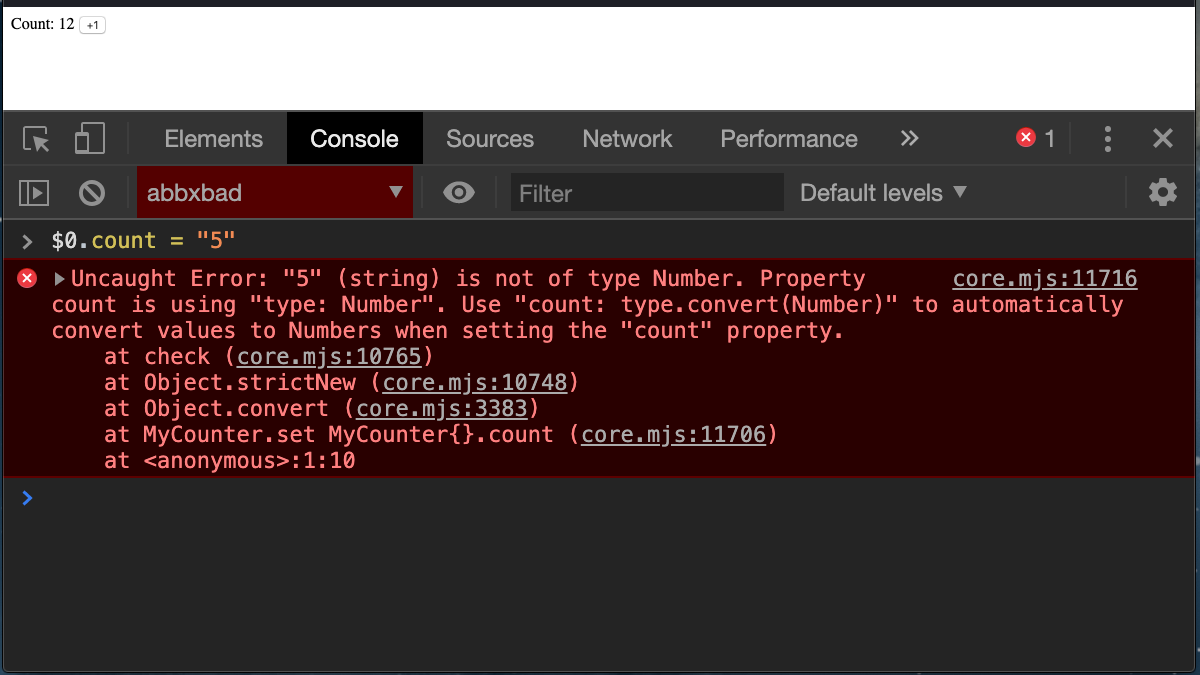1200x675 pixels.
Task: Click the +1 button on the page
Action: click(x=92, y=25)
